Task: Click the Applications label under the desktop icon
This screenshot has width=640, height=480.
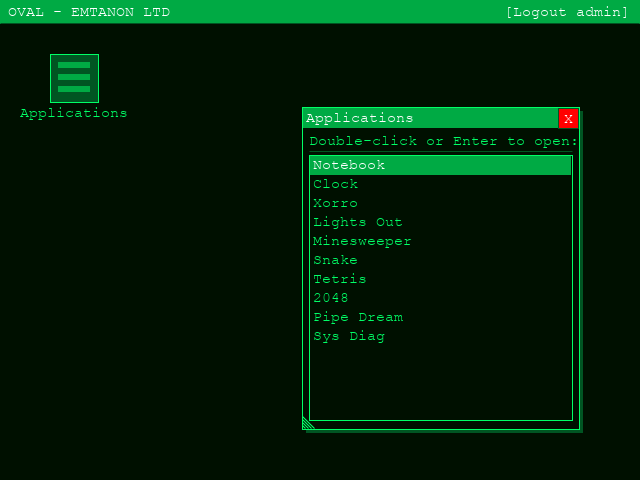Action: tap(74, 114)
